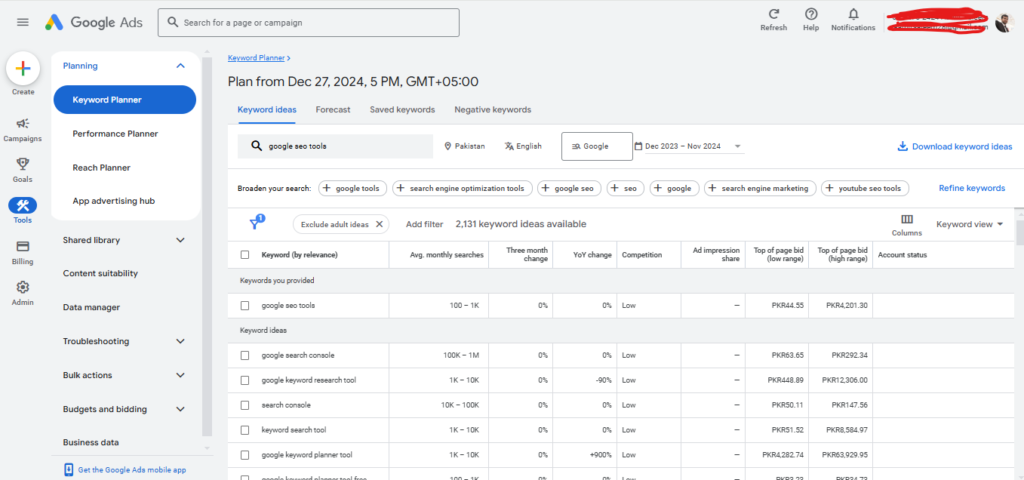Tick the 'google seo tools' row checkbox

[245, 305]
